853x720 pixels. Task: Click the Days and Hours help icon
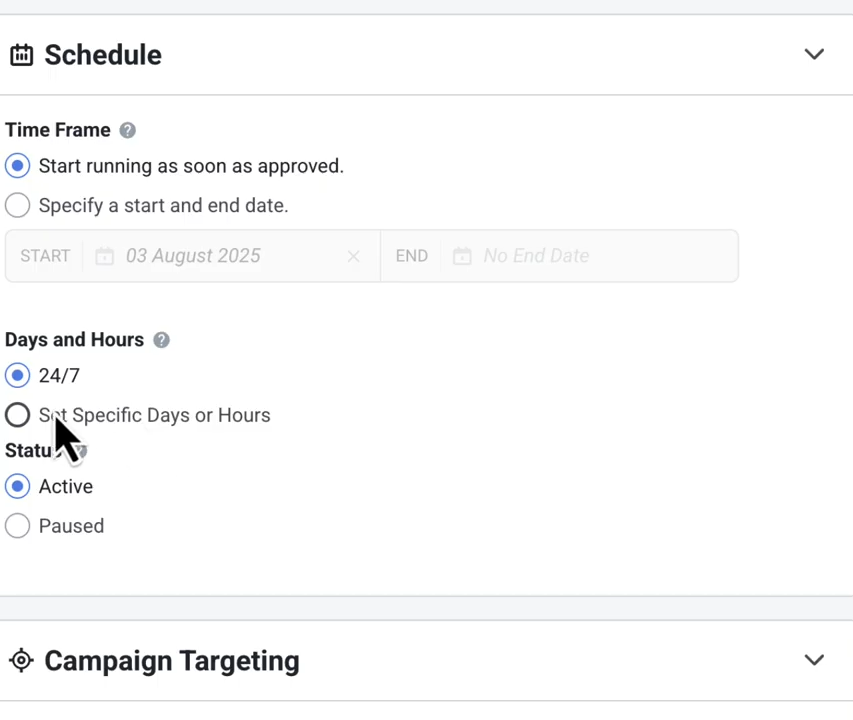click(161, 340)
